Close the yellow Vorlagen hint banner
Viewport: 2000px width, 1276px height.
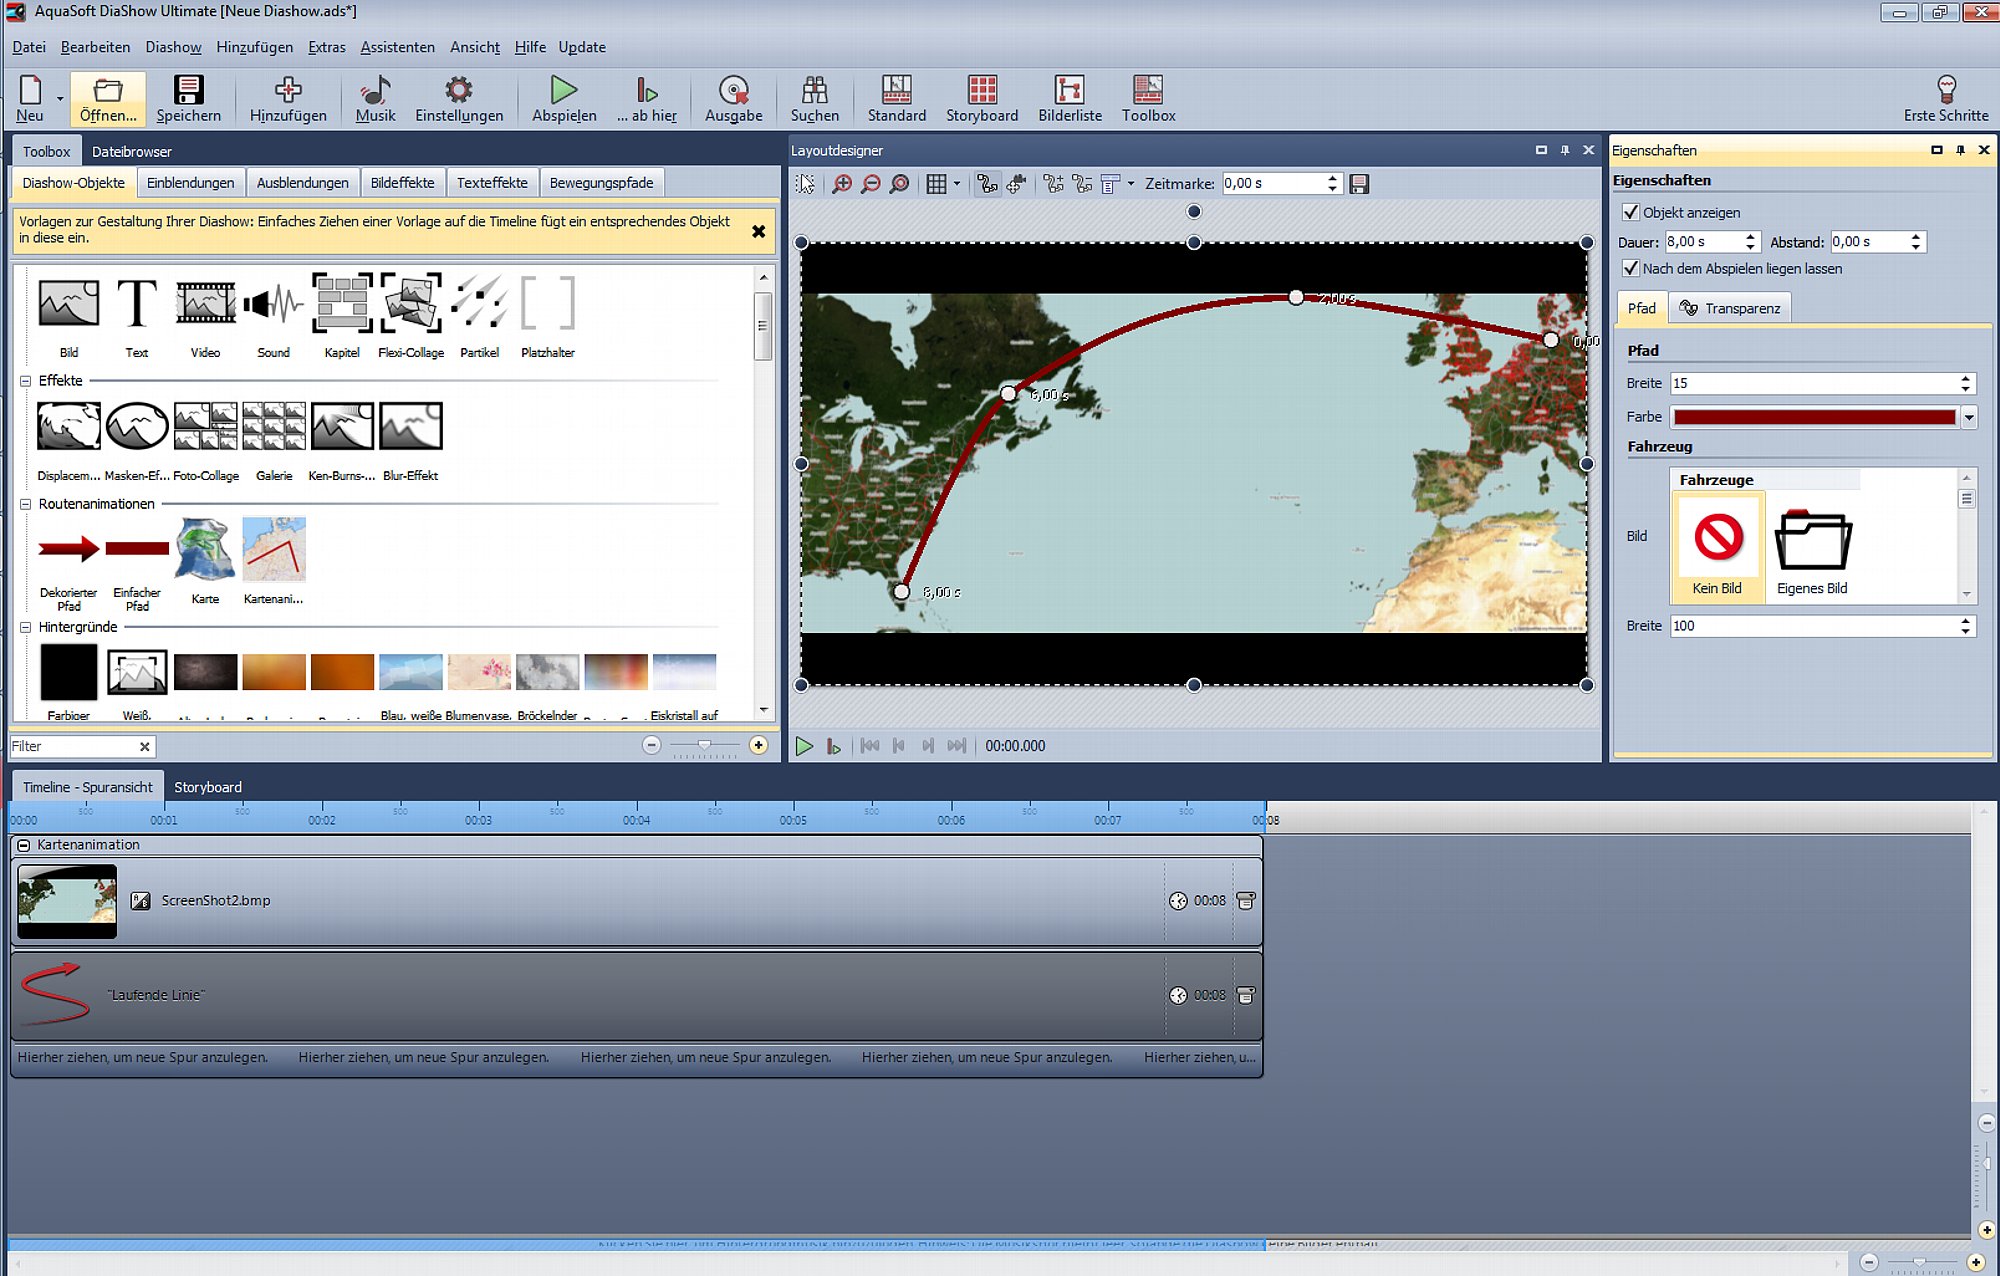pyautogui.click(x=758, y=231)
